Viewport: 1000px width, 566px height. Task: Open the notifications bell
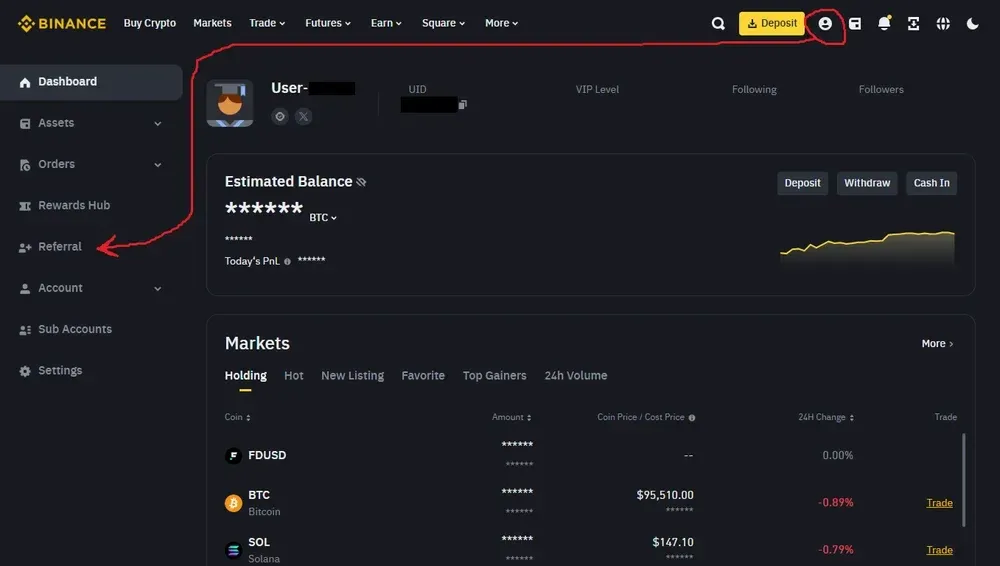pyautogui.click(x=884, y=24)
